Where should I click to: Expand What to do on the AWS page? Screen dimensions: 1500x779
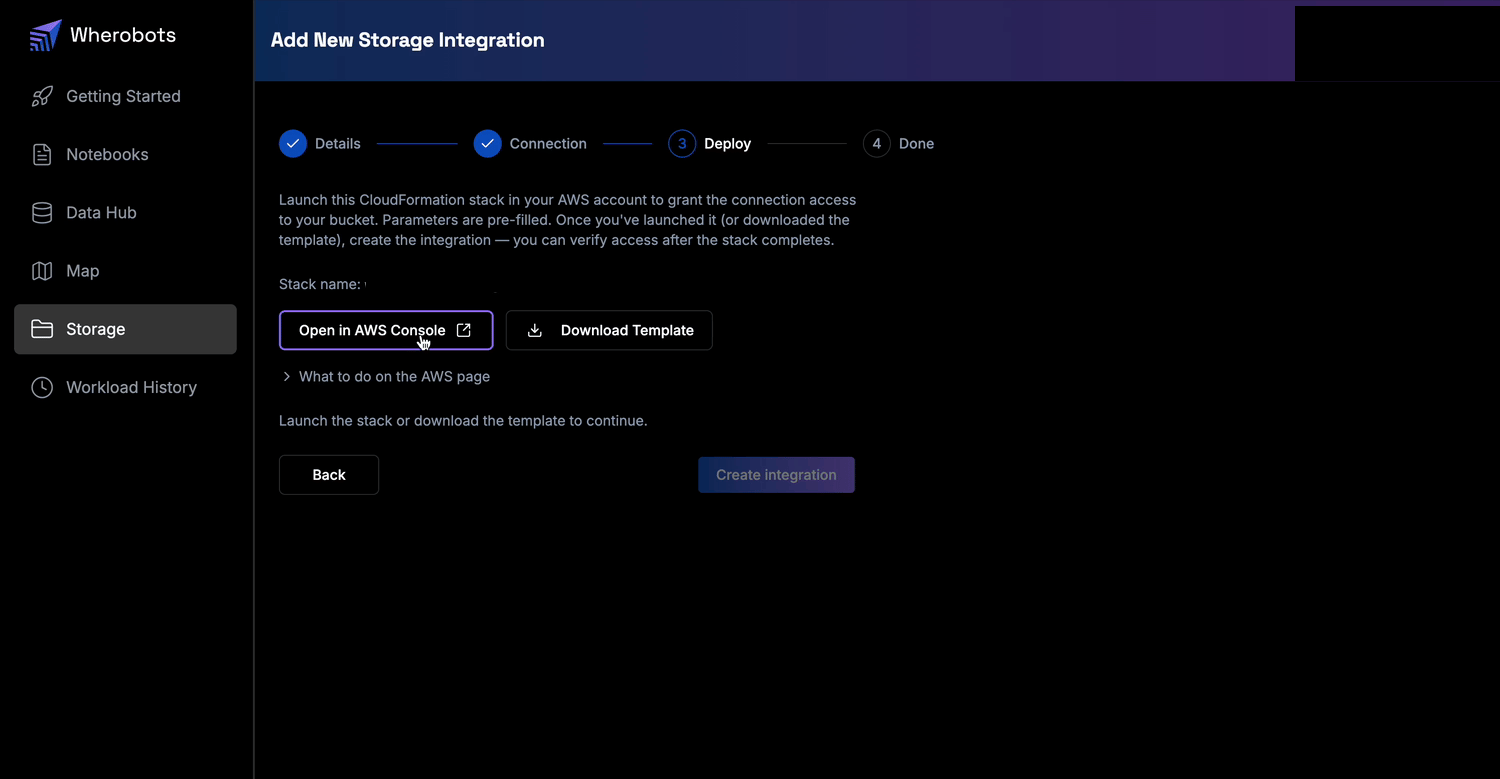pos(386,377)
